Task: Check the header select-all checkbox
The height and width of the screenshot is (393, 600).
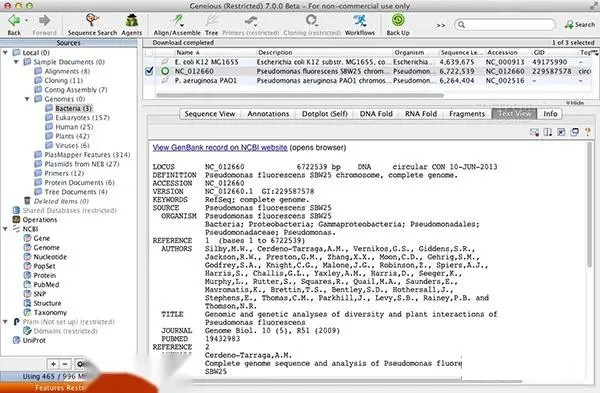Action: click(x=149, y=52)
